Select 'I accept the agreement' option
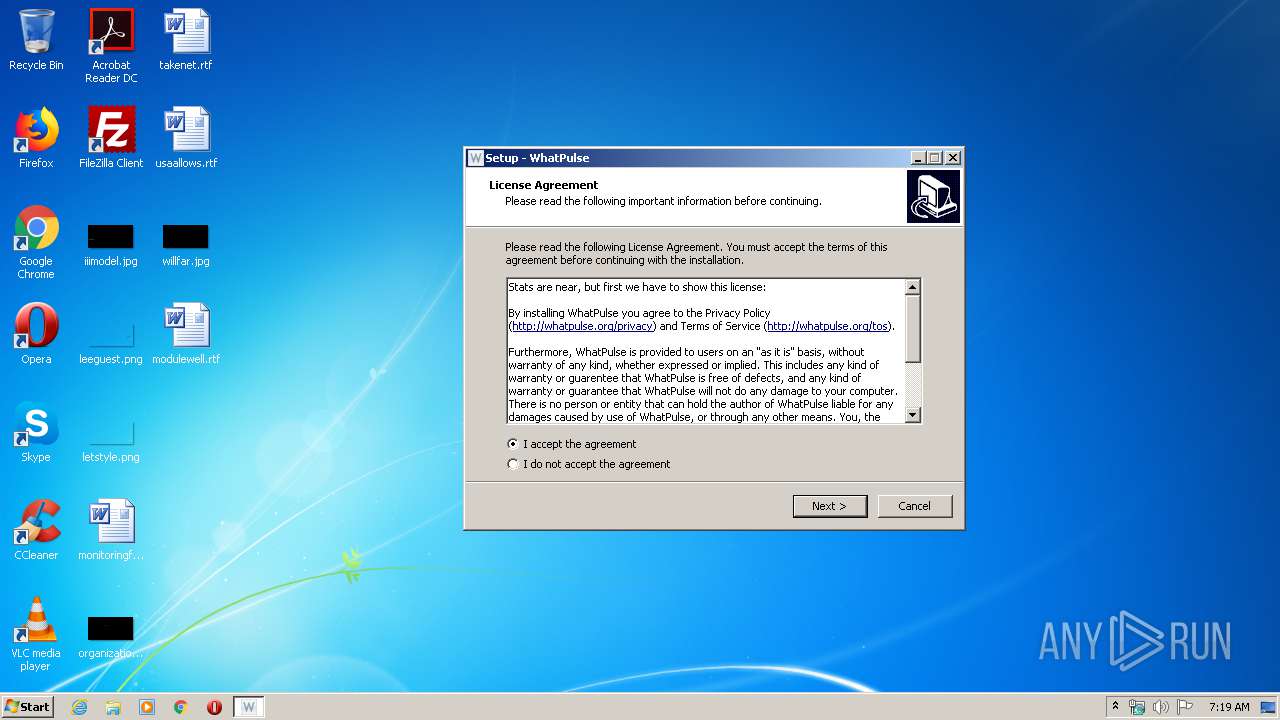Screen dimensions: 1280x720 tap(572, 444)
